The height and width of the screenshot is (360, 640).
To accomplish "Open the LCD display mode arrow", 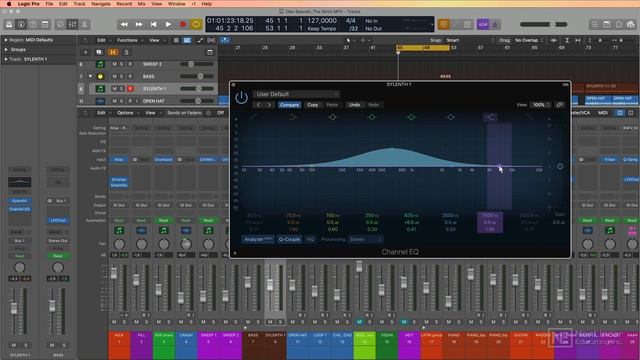I will tap(432, 24).
